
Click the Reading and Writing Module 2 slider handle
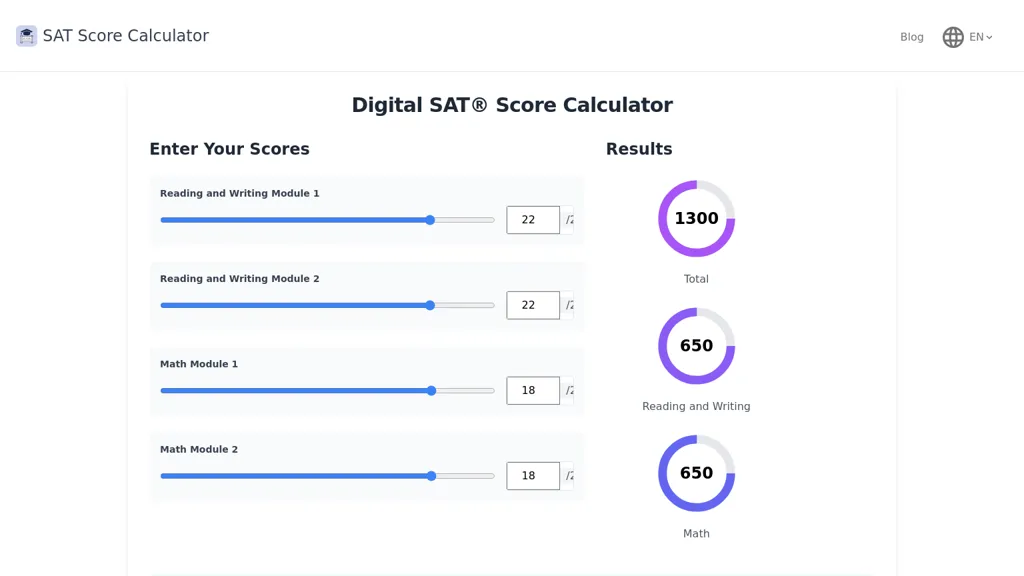430,306
